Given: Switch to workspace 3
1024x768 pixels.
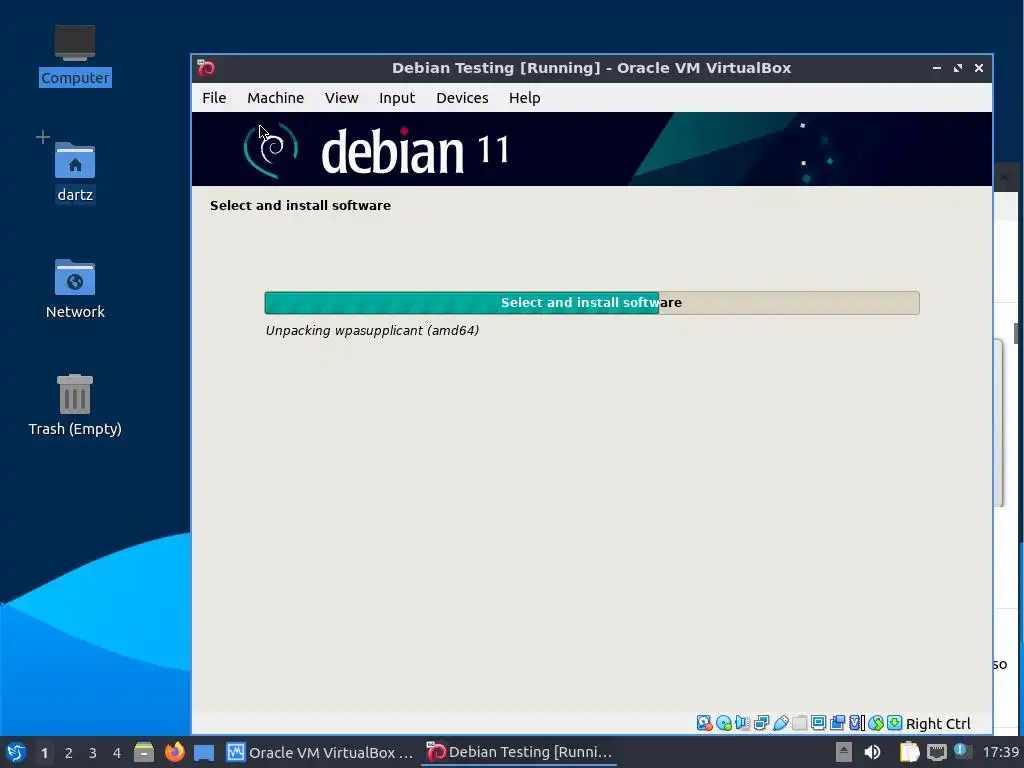Looking at the screenshot, I should [x=93, y=753].
